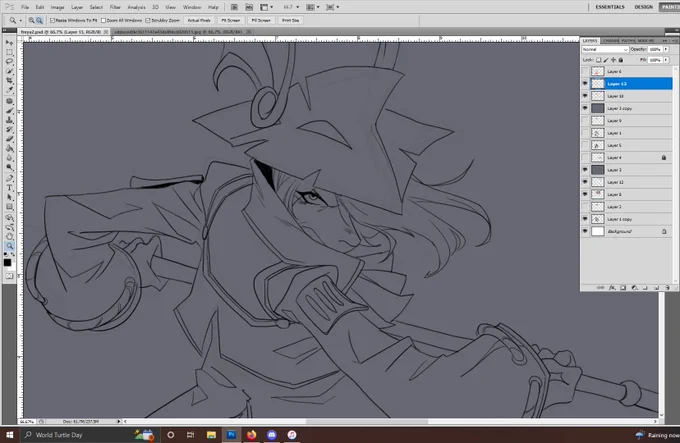Toggle visibility of Layer 3 copy
680x443 pixels.
coord(585,108)
